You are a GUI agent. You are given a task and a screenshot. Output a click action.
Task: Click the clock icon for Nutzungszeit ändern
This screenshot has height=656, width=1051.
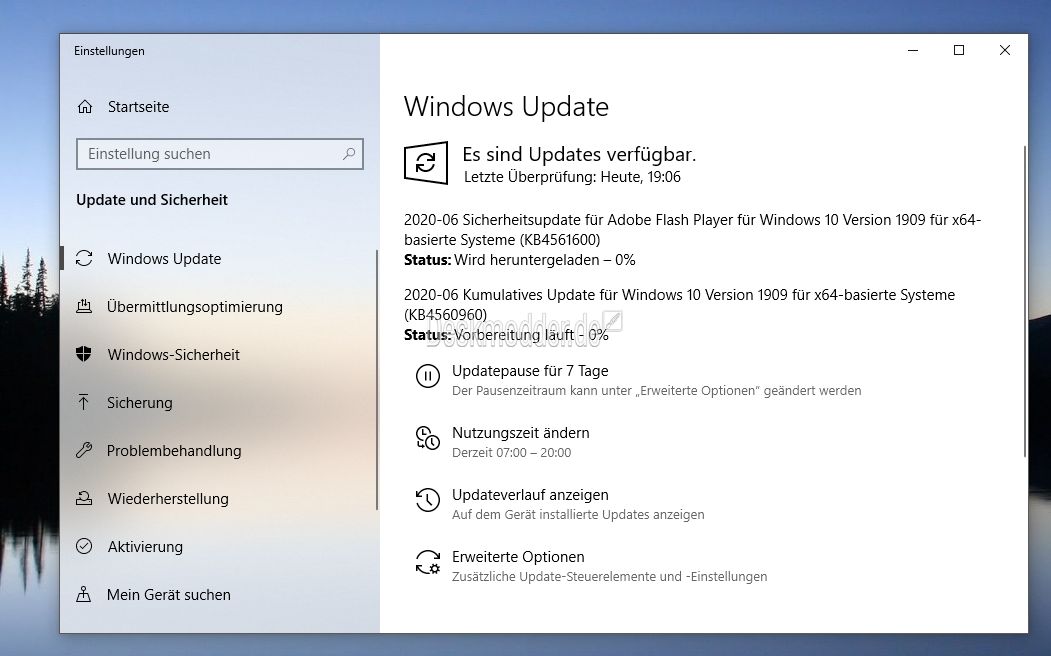pos(428,438)
